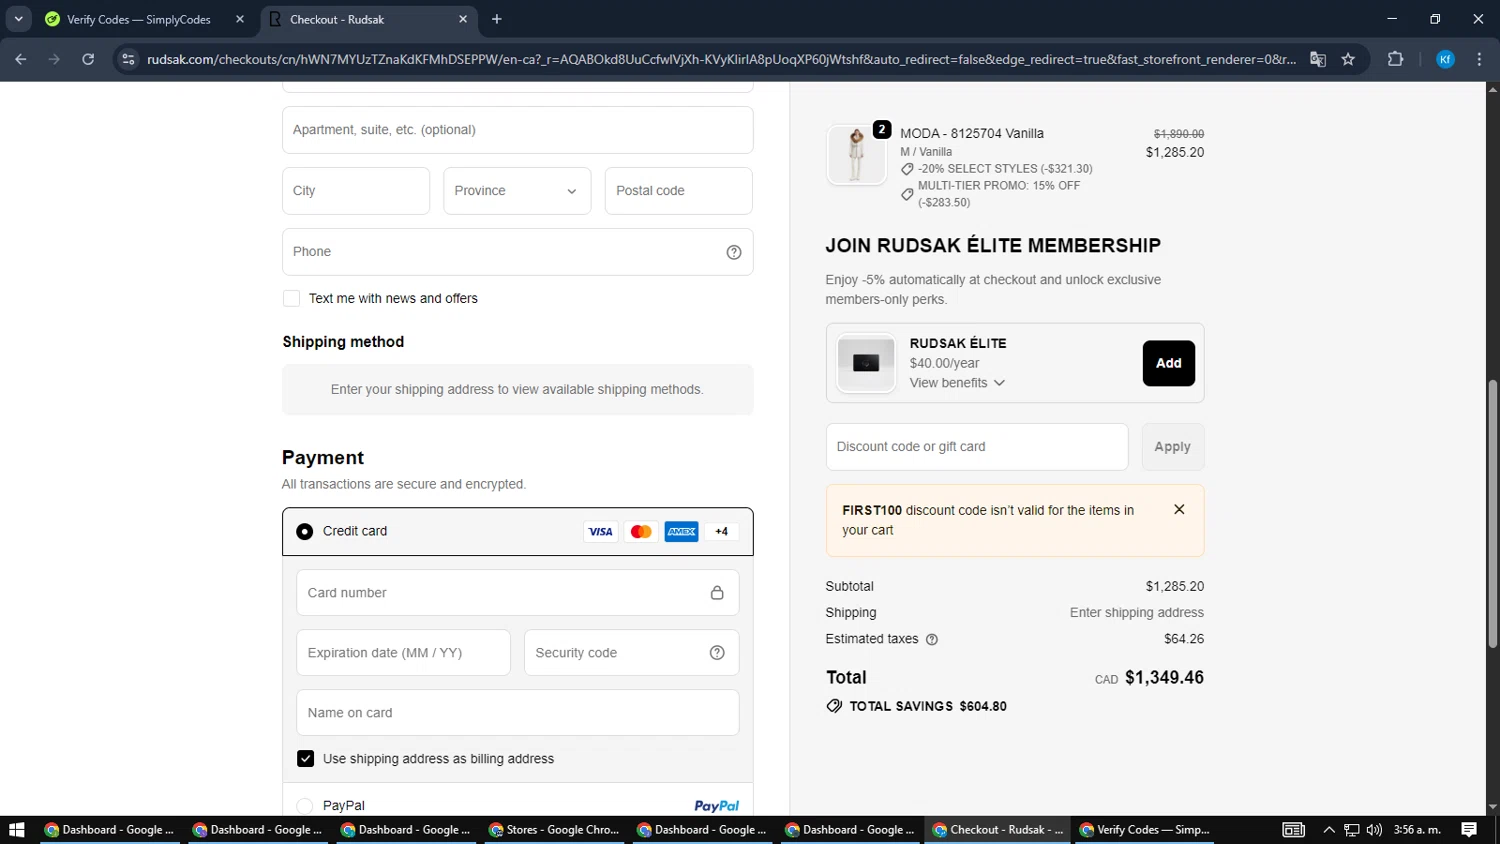Click the estimated taxes info icon
This screenshot has width=1500, height=844.
[x=932, y=640]
